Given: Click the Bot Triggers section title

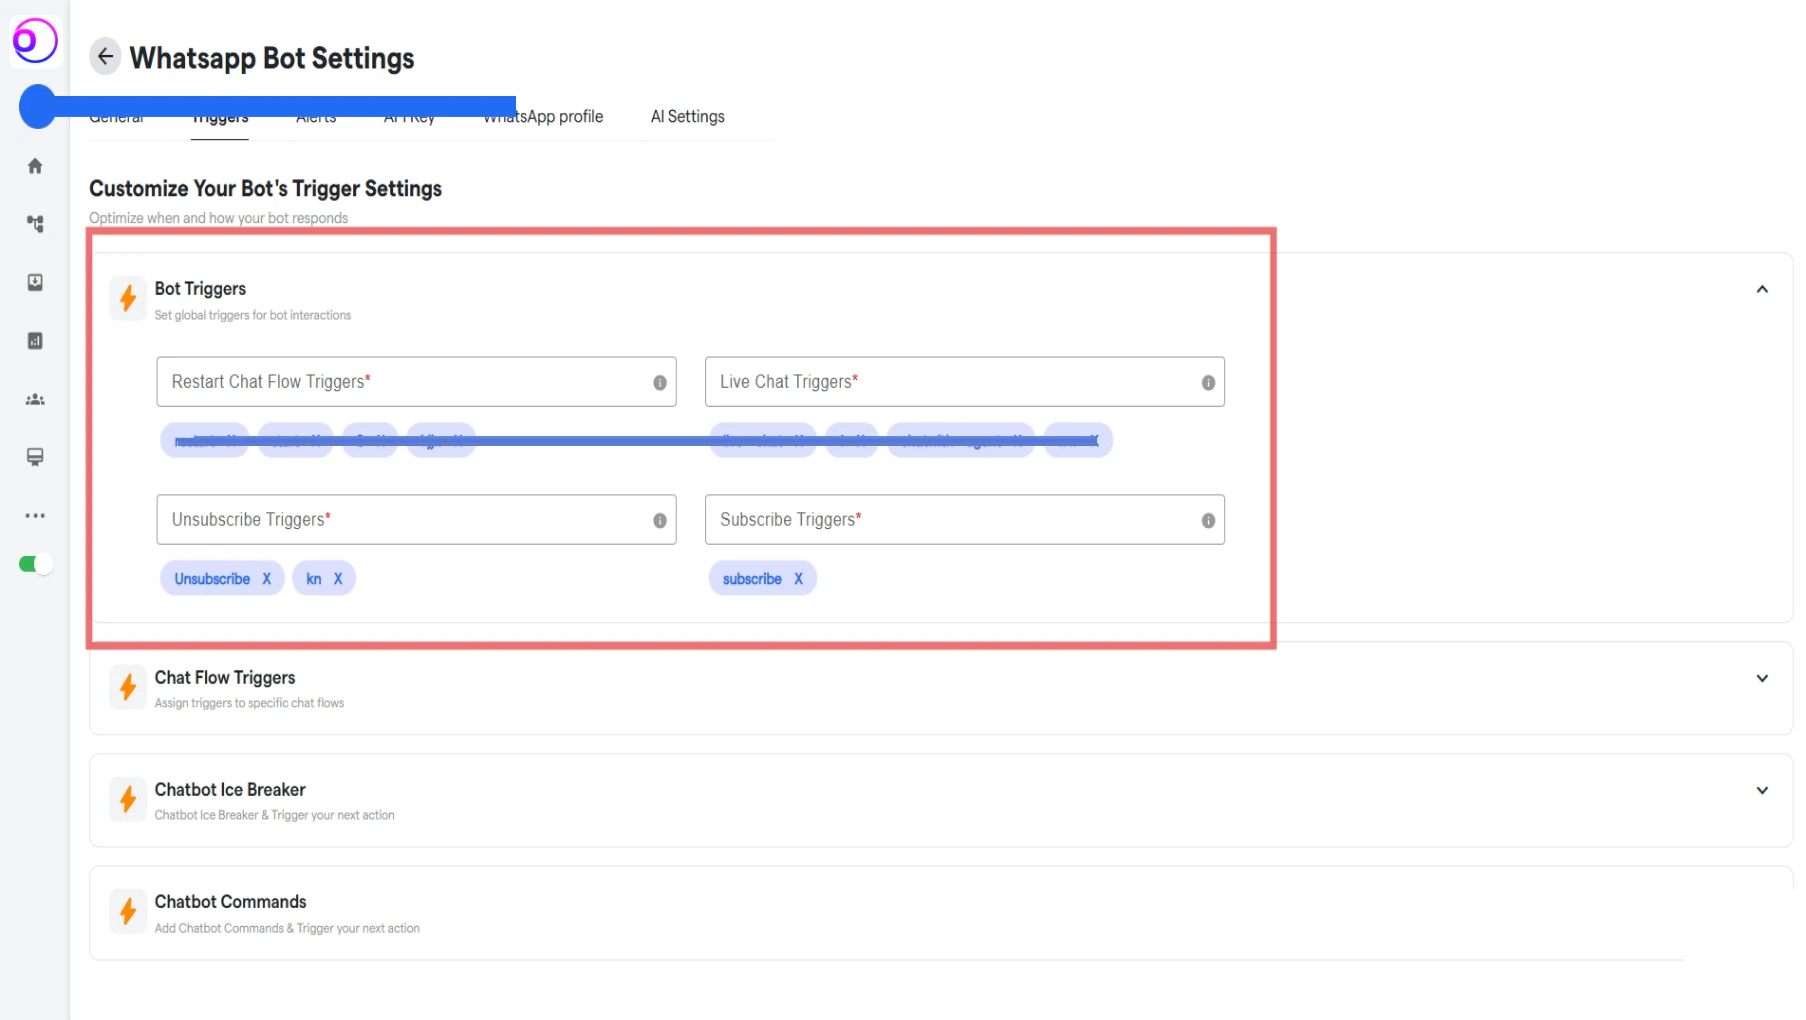Looking at the screenshot, I should click(x=200, y=289).
